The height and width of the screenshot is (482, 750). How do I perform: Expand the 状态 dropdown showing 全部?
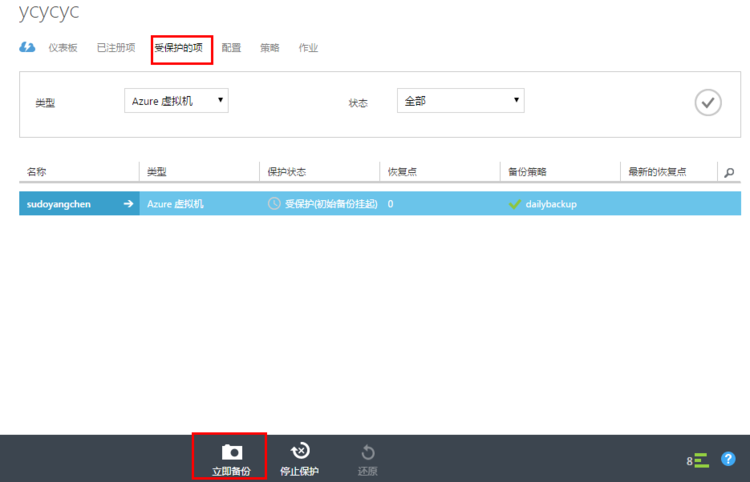point(461,100)
